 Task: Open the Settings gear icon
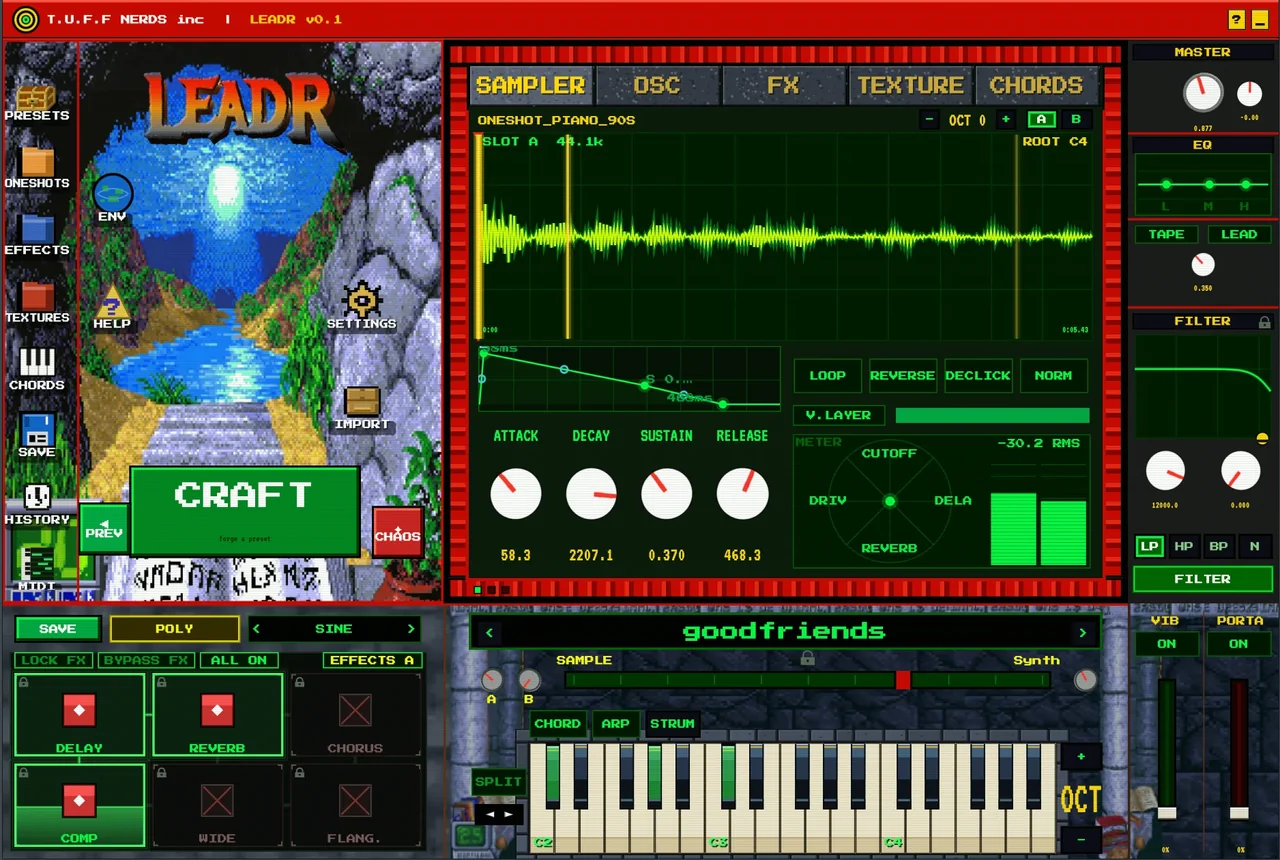point(362,299)
